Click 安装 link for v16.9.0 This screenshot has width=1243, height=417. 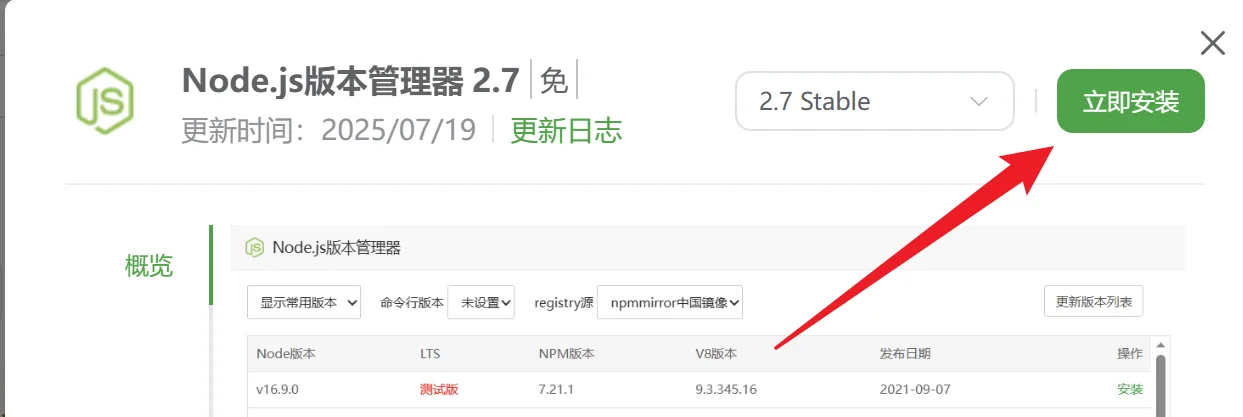pos(1130,389)
